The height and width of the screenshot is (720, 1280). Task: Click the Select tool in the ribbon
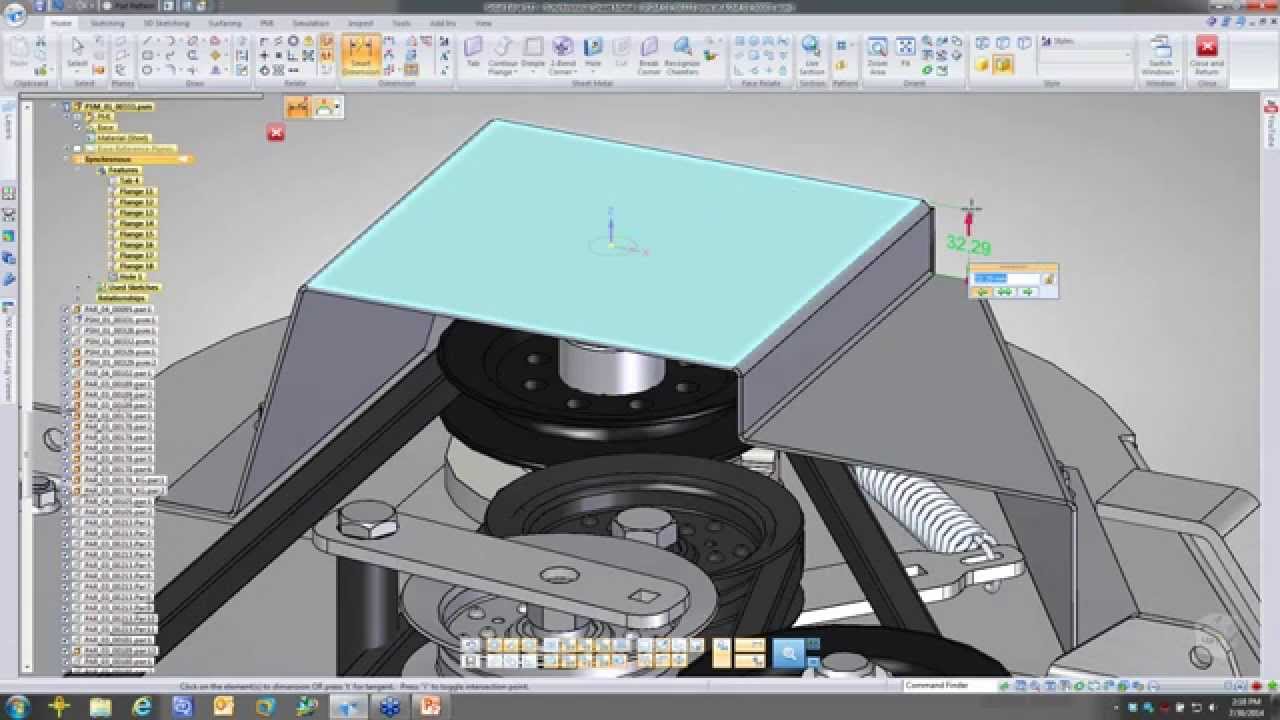click(x=77, y=53)
